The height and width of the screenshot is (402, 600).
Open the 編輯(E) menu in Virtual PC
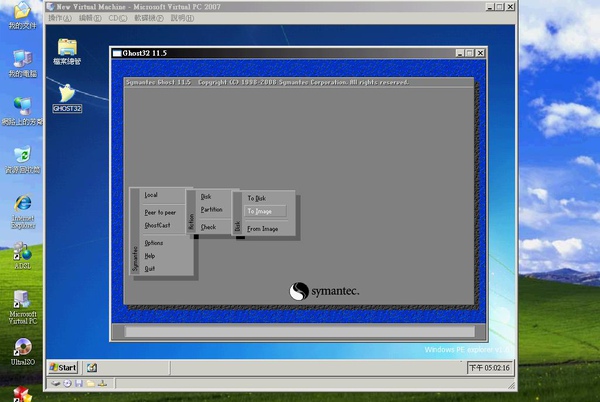(x=90, y=18)
